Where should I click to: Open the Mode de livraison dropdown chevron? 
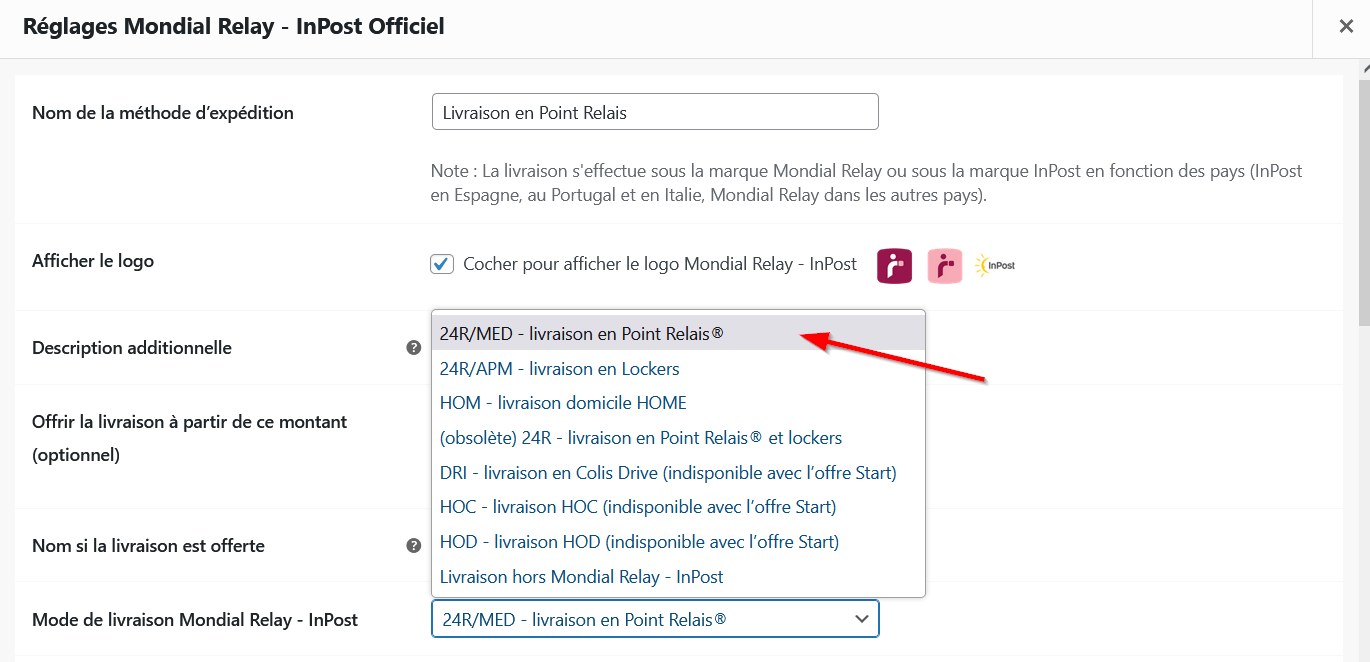(861, 618)
